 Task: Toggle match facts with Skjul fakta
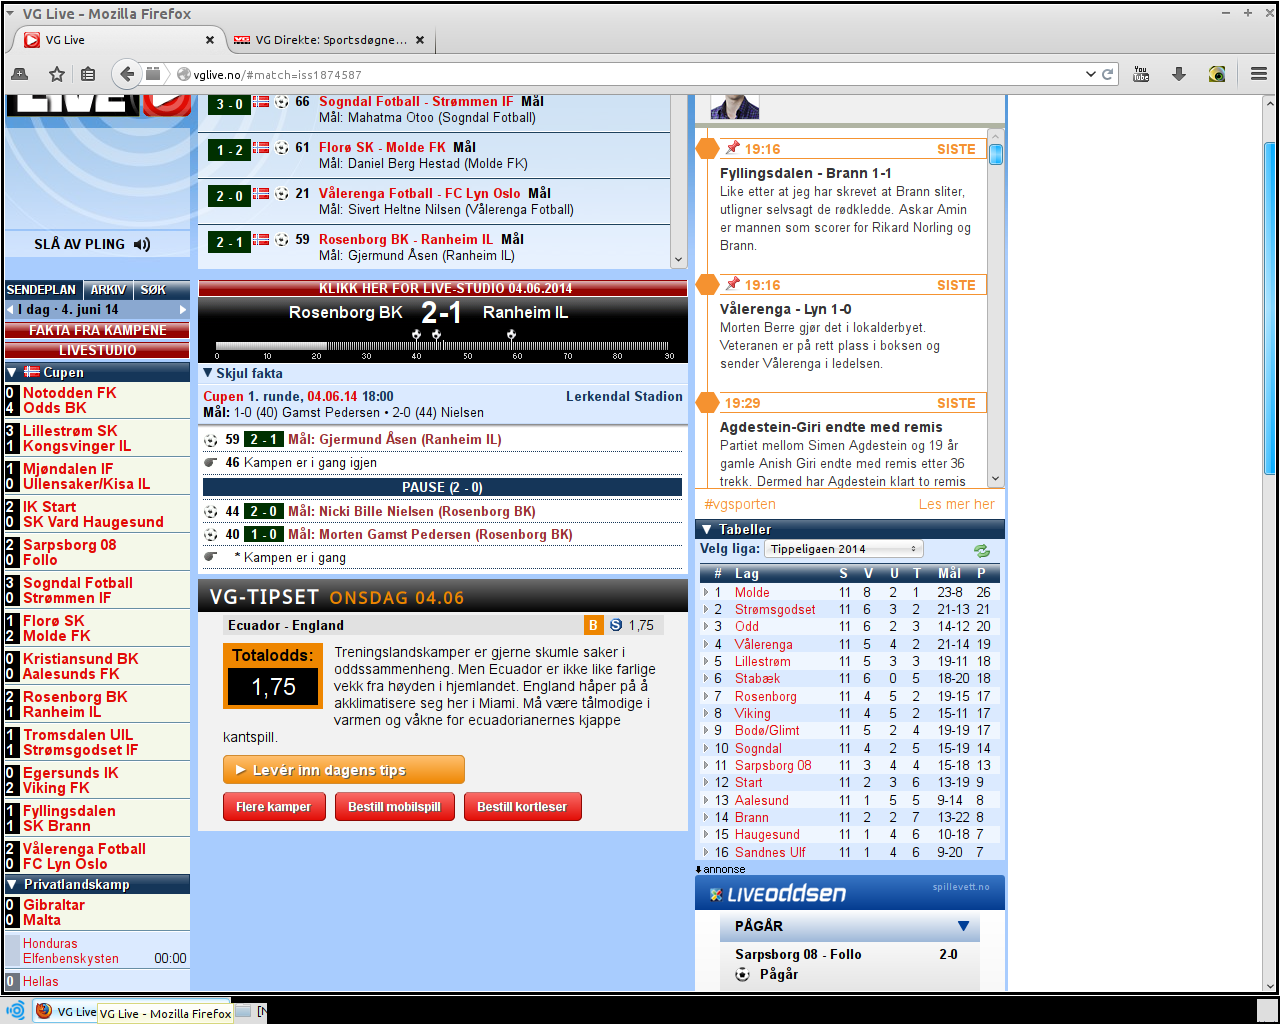click(243, 373)
